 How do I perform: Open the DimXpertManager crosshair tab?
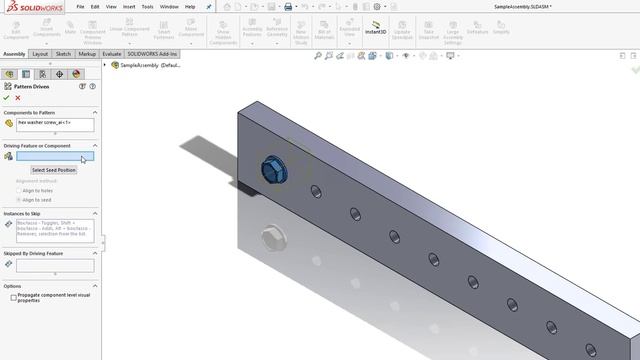pyautogui.click(x=59, y=74)
